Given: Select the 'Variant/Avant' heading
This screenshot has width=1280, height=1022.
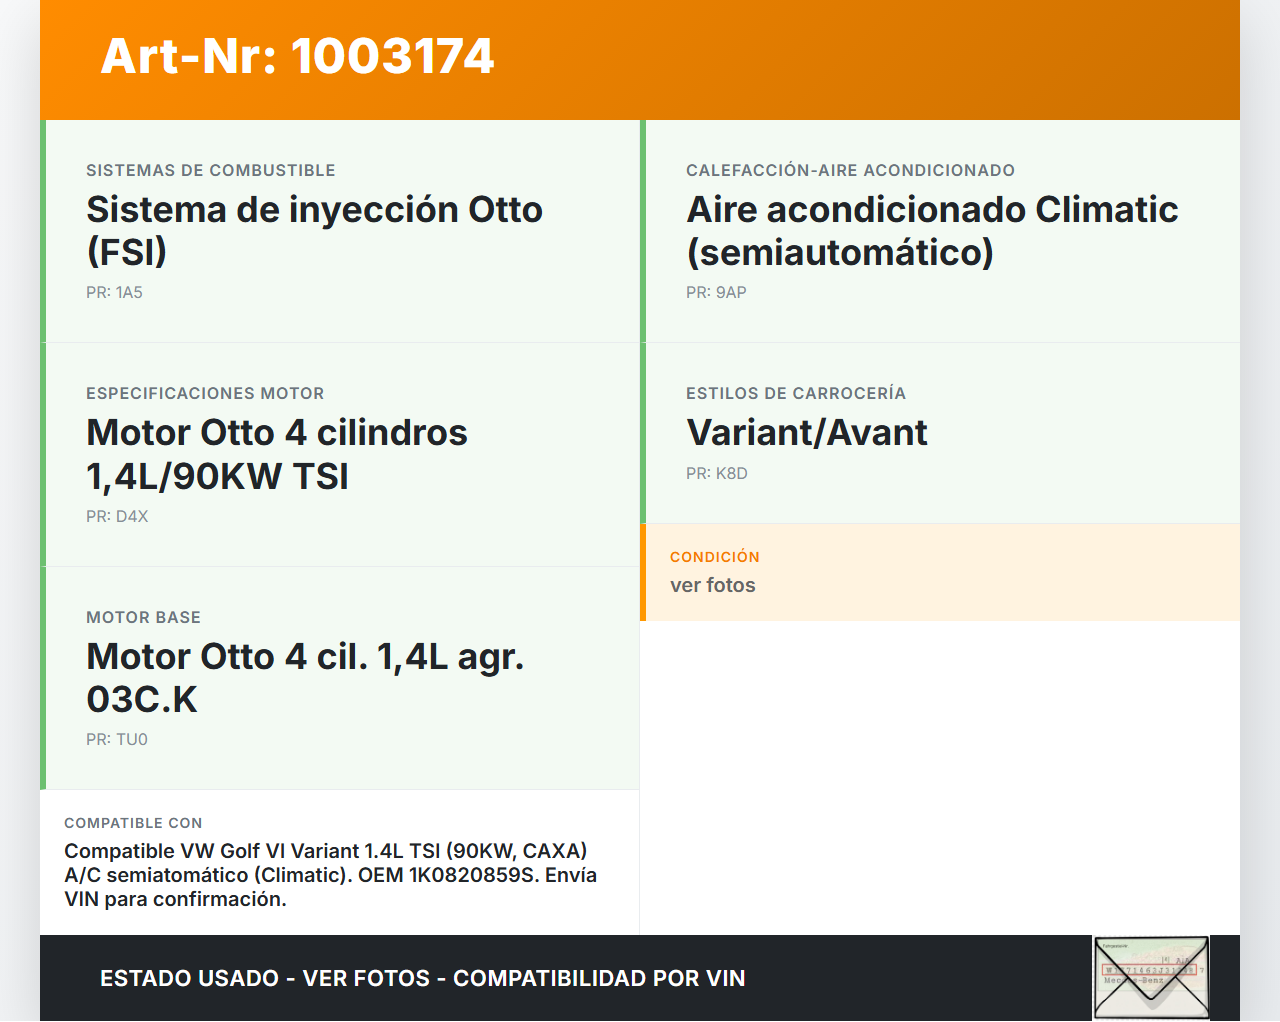Looking at the screenshot, I should point(807,433).
